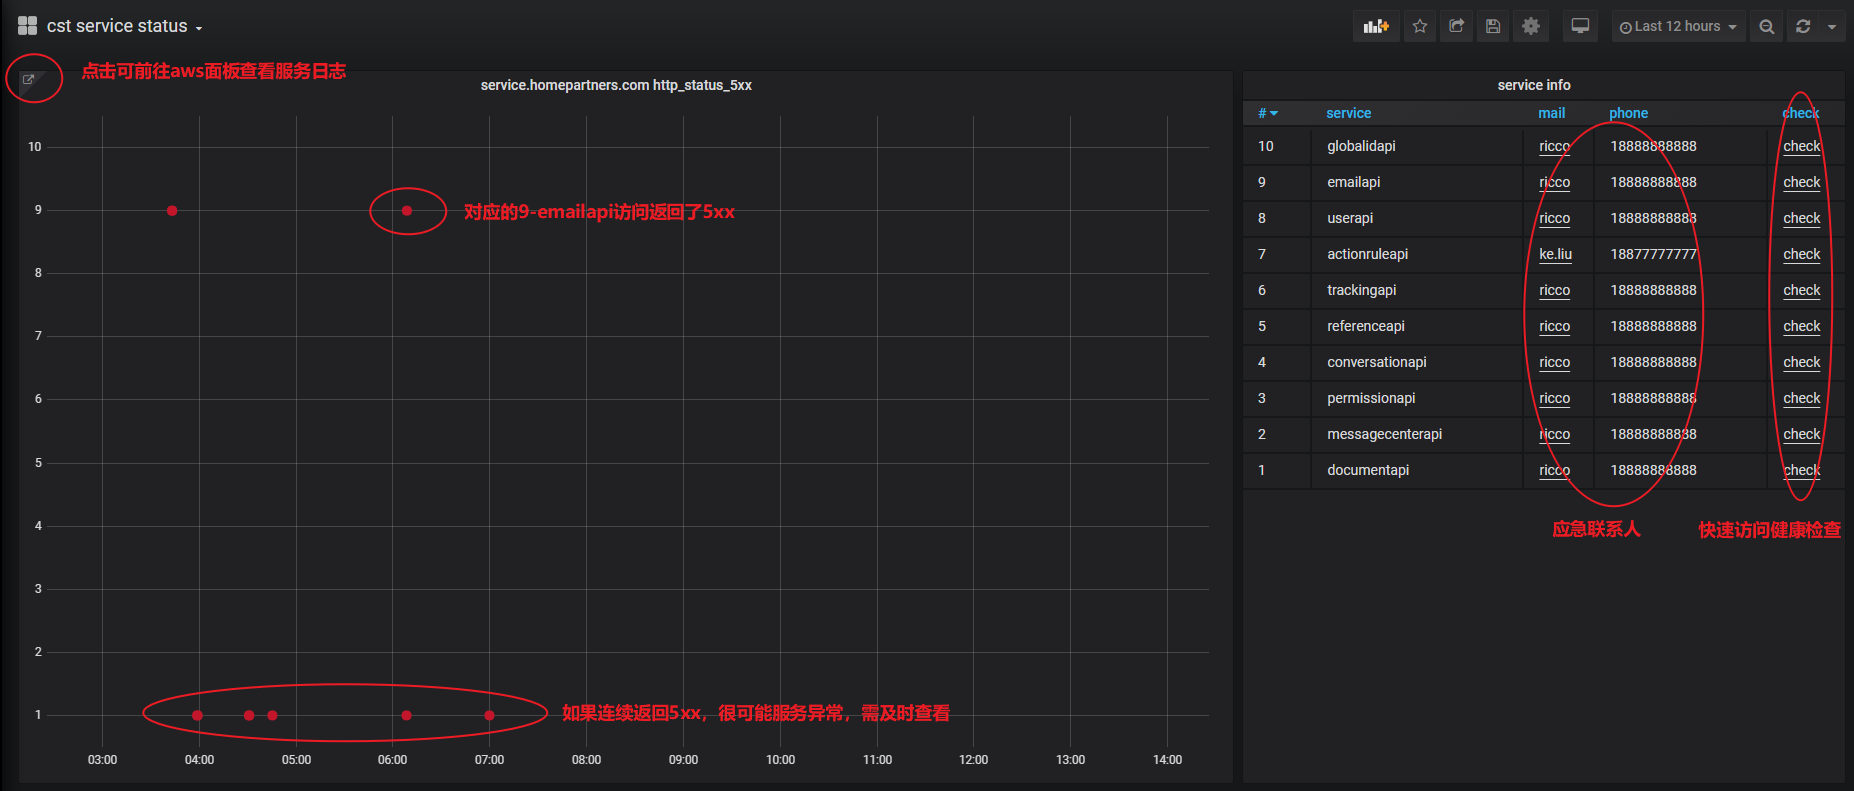Open cst service status dashboard dropdown

[125, 27]
